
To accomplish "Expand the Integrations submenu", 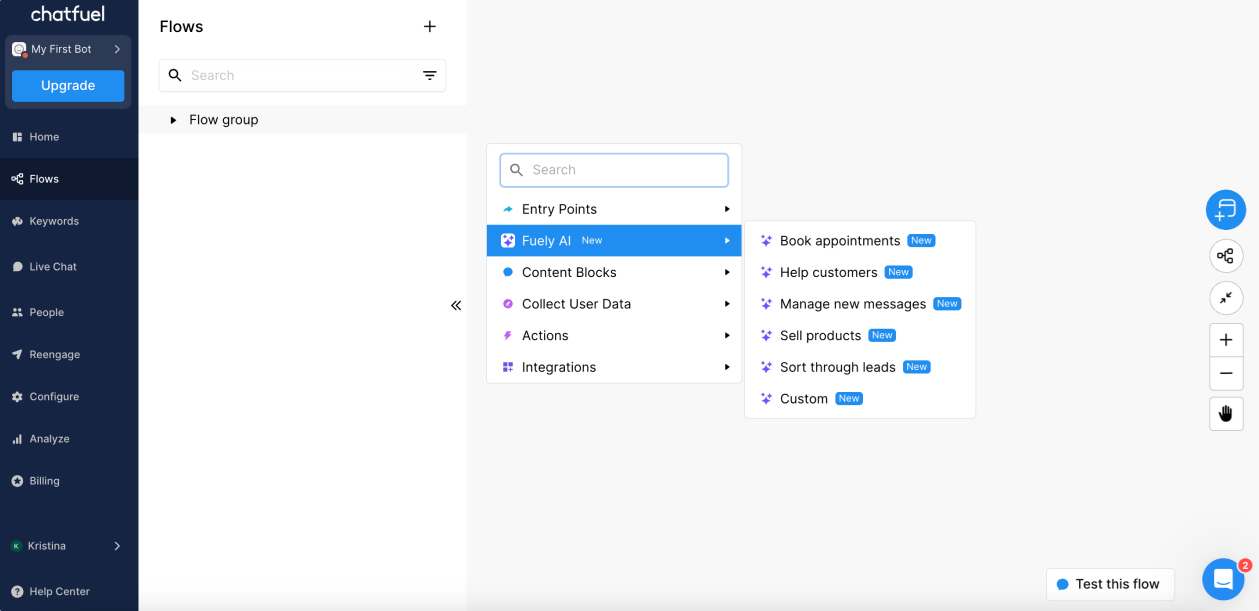I will pos(614,367).
